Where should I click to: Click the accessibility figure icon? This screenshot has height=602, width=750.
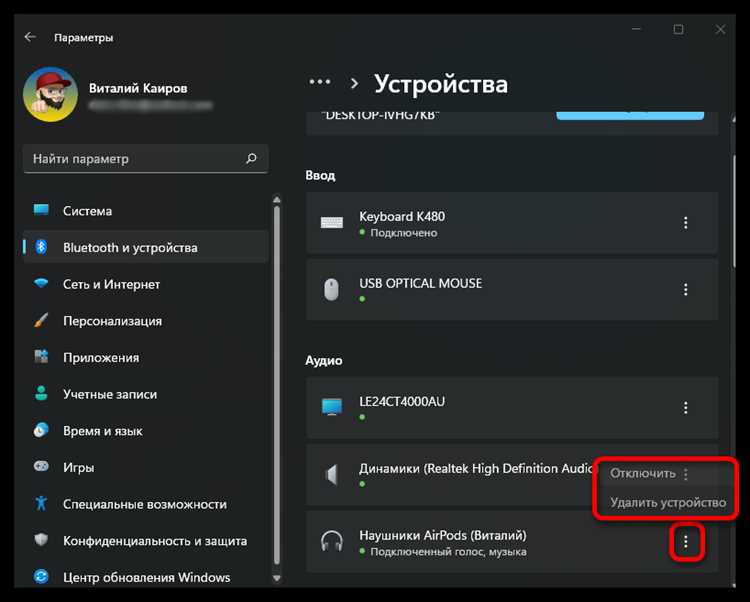click(41, 503)
